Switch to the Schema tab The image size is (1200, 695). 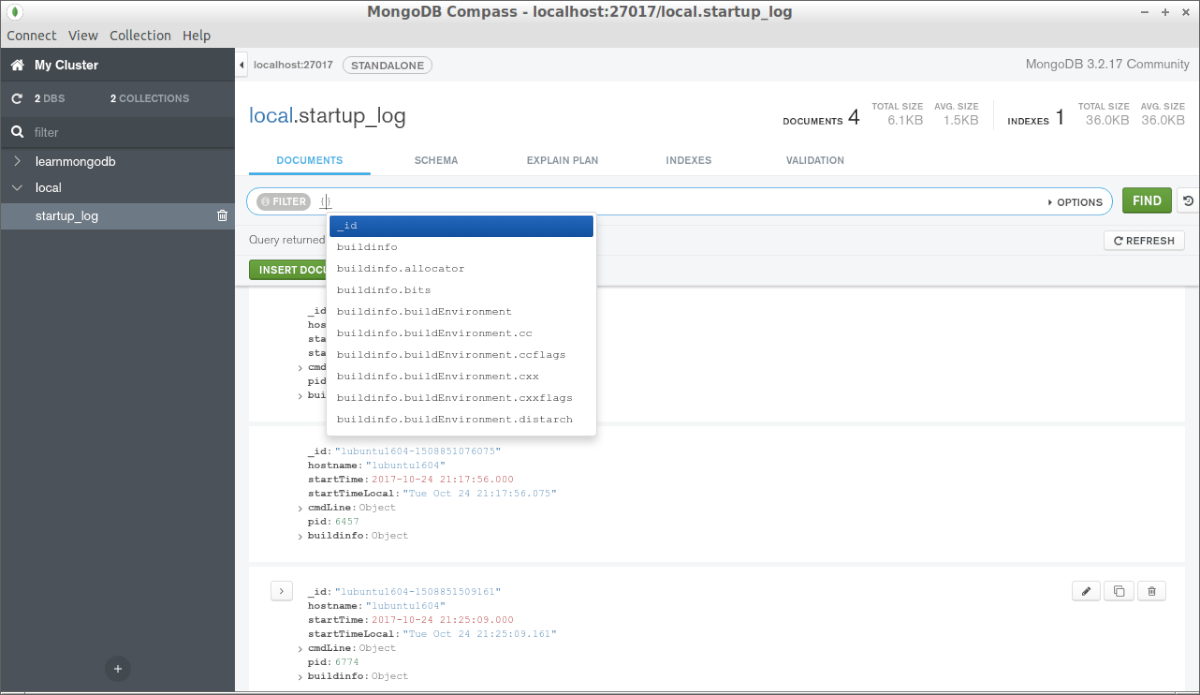436,160
